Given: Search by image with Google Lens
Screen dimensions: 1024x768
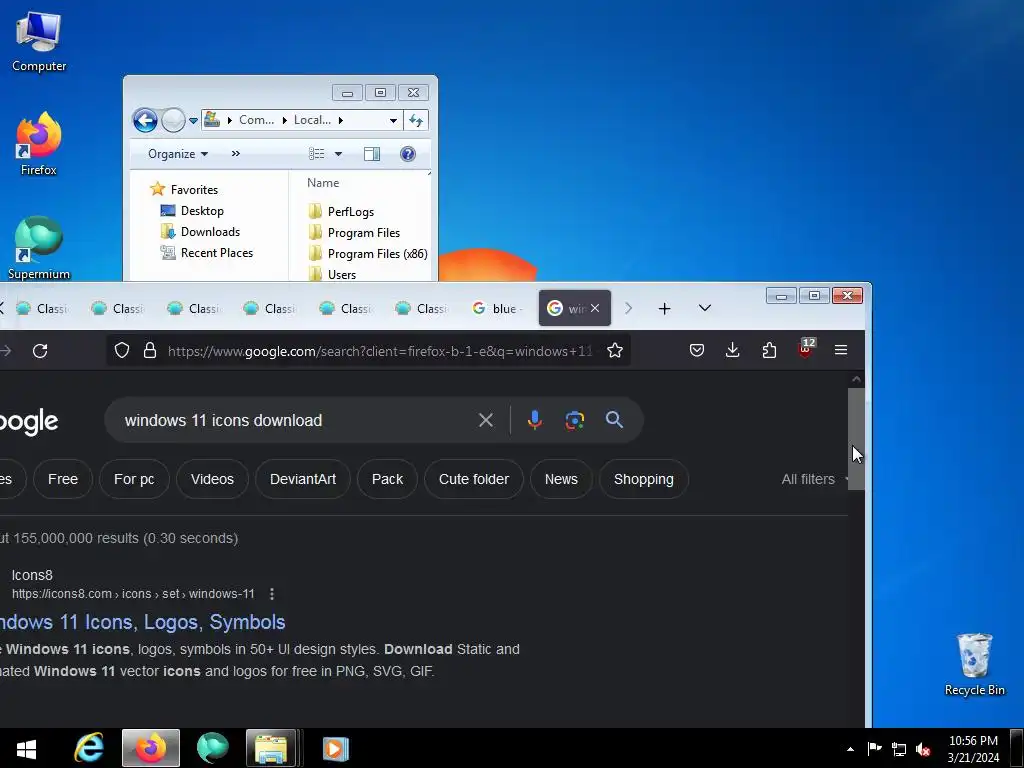Looking at the screenshot, I should pos(575,420).
